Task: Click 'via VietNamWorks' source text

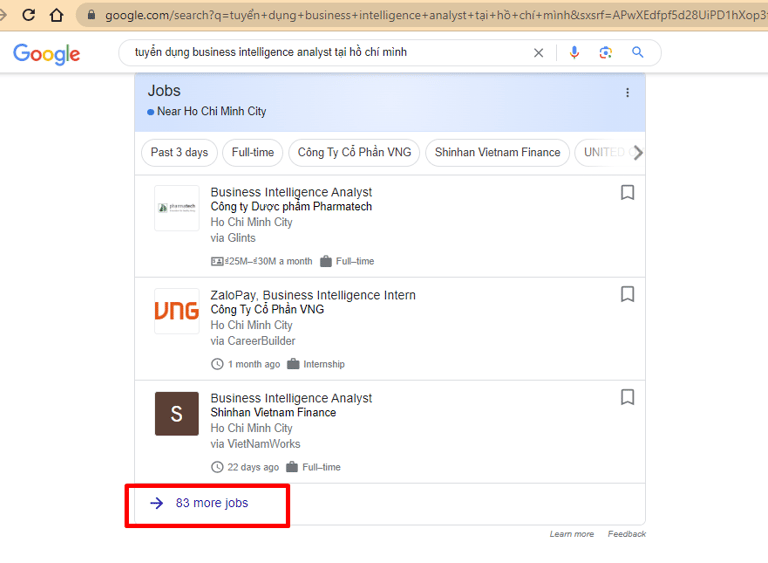Action: tap(255, 443)
